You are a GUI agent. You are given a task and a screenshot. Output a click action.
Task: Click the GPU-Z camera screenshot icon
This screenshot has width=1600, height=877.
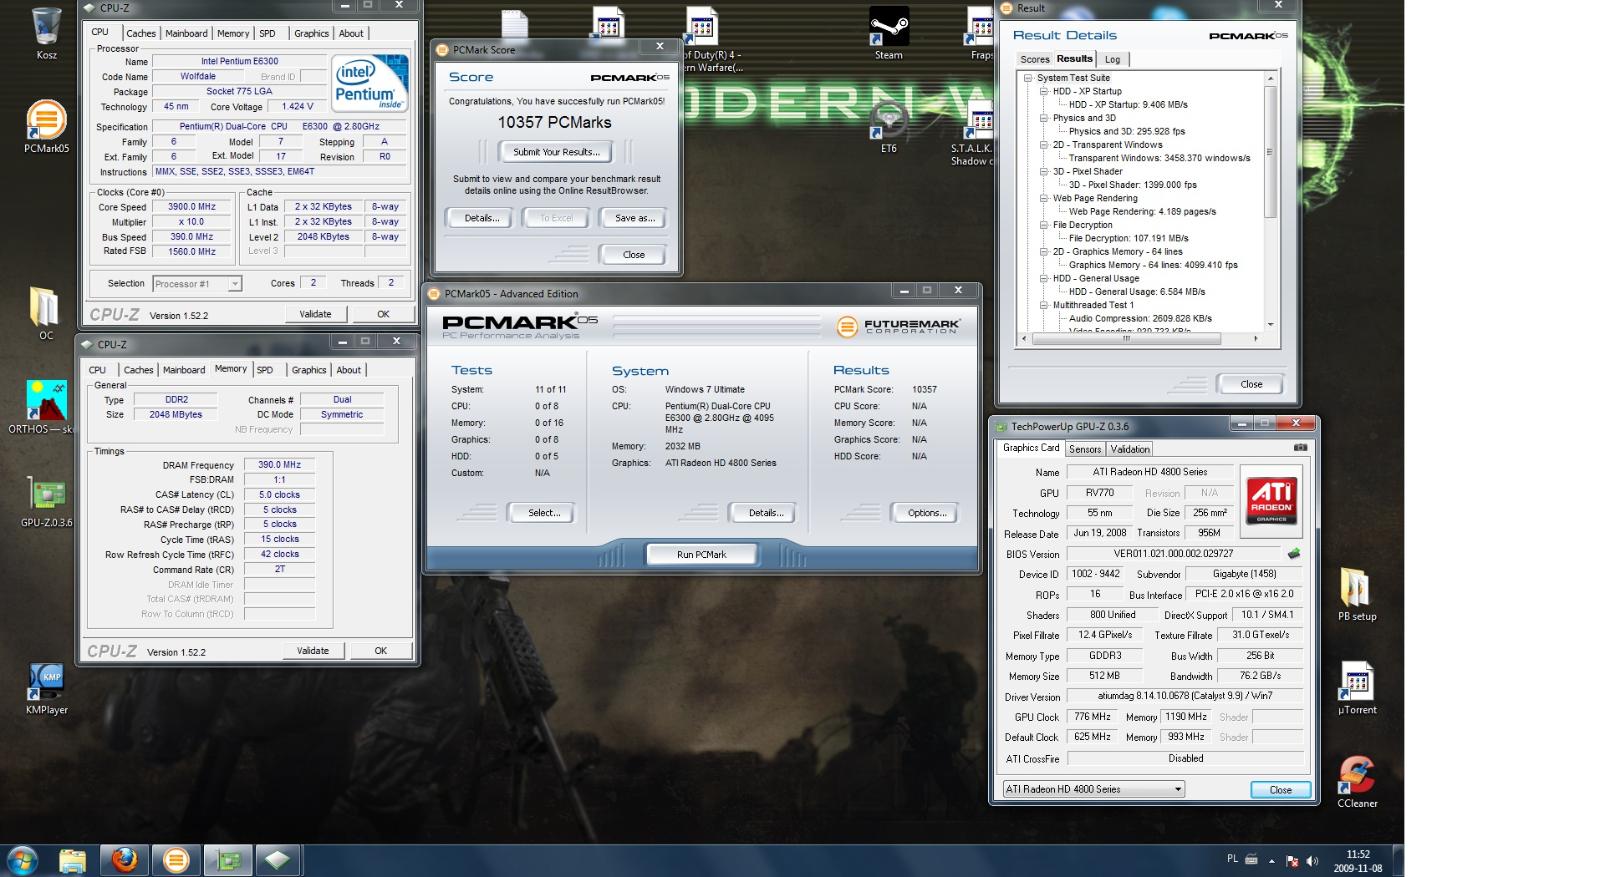click(1300, 448)
